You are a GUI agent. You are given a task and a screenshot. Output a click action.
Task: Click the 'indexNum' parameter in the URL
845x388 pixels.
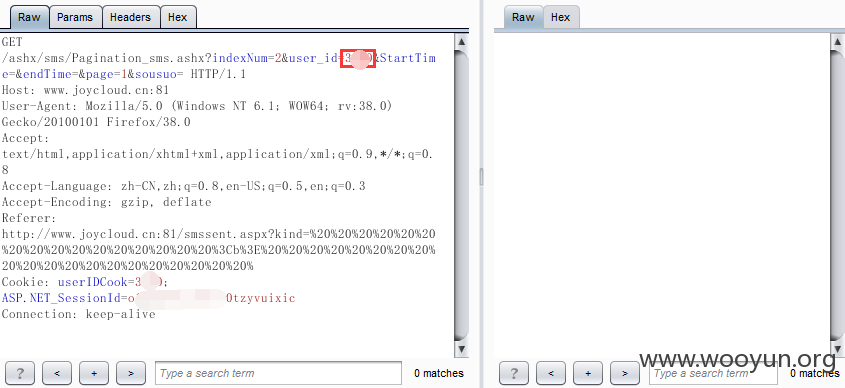(x=240, y=58)
